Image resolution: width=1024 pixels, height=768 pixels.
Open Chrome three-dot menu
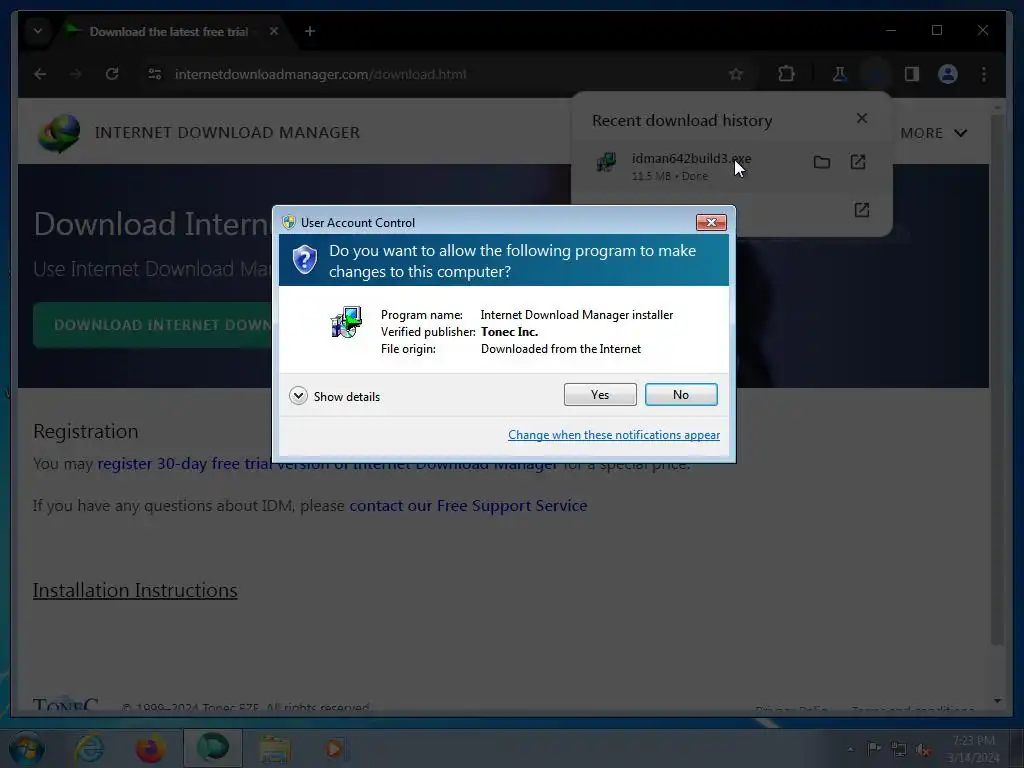point(984,74)
